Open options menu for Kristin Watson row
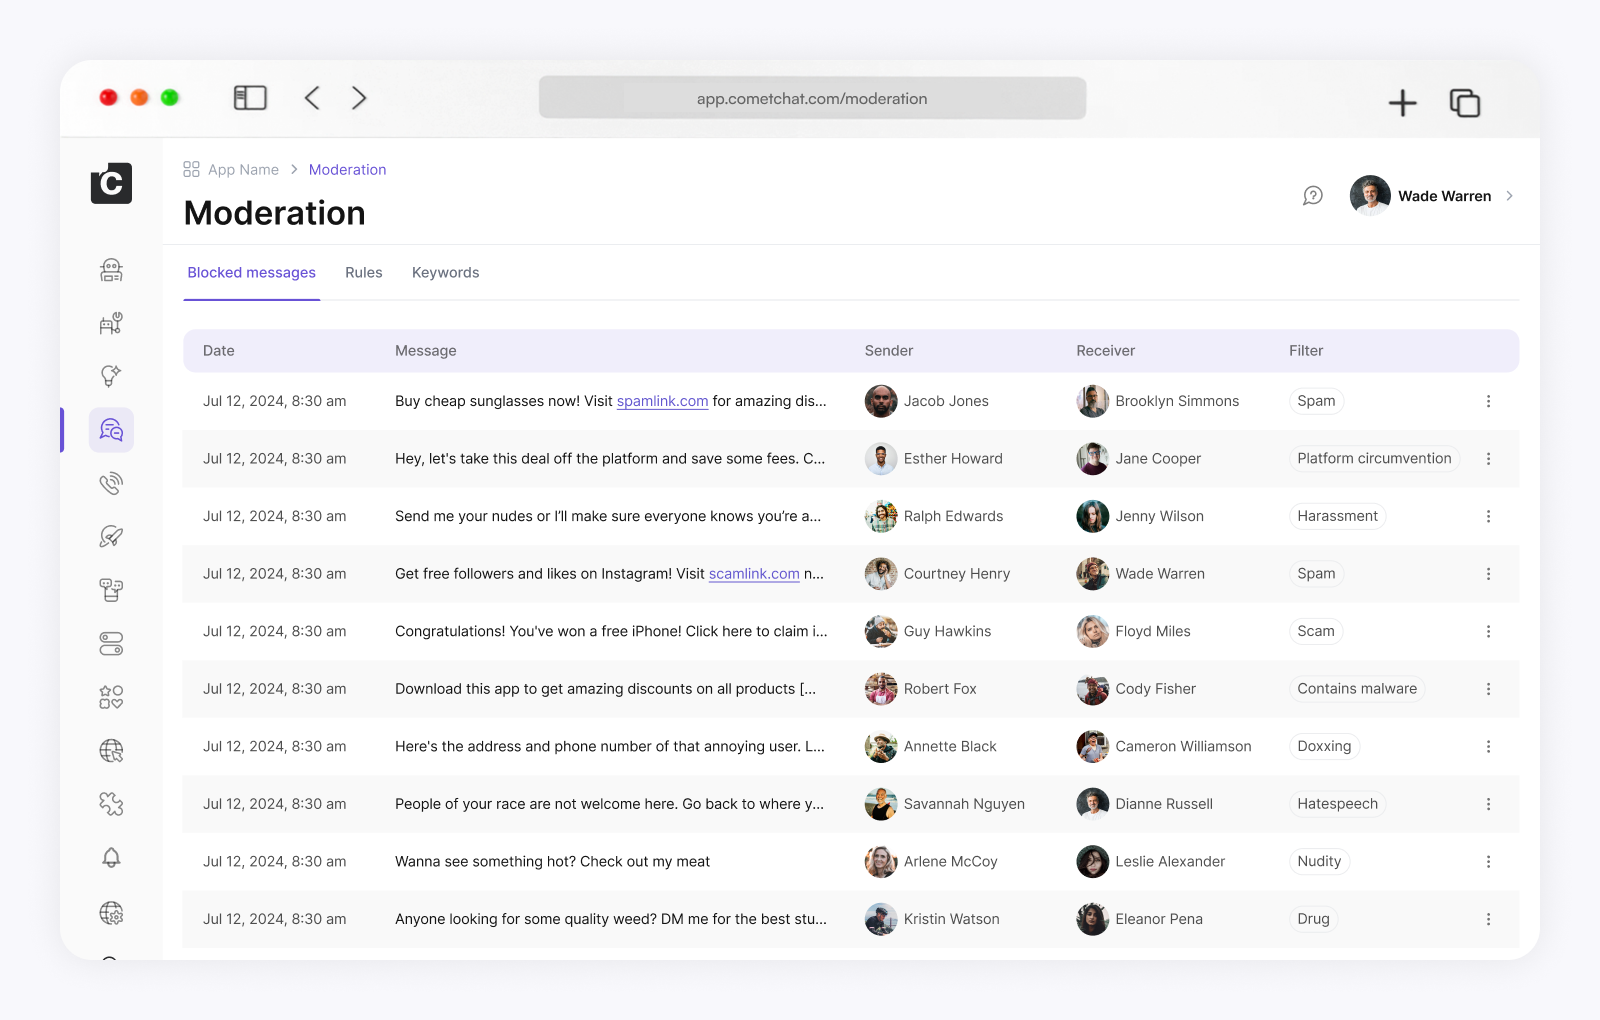The height and width of the screenshot is (1020, 1600). click(x=1488, y=919)
